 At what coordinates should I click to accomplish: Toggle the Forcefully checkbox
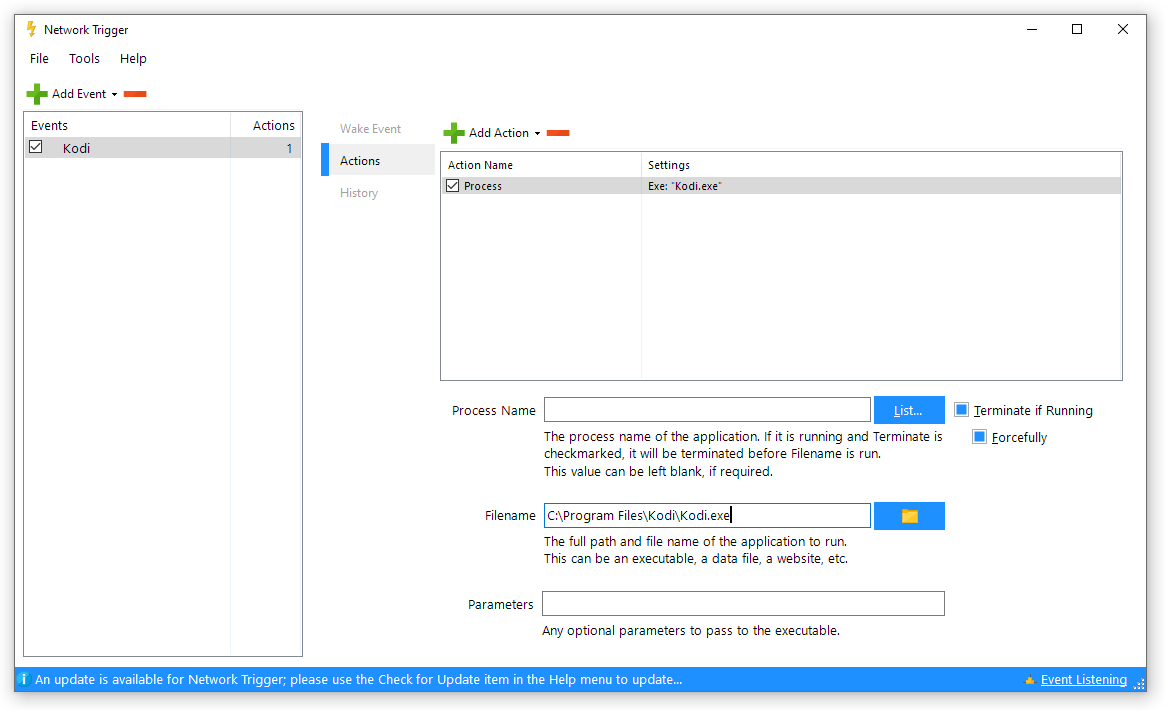coord(979,437)
